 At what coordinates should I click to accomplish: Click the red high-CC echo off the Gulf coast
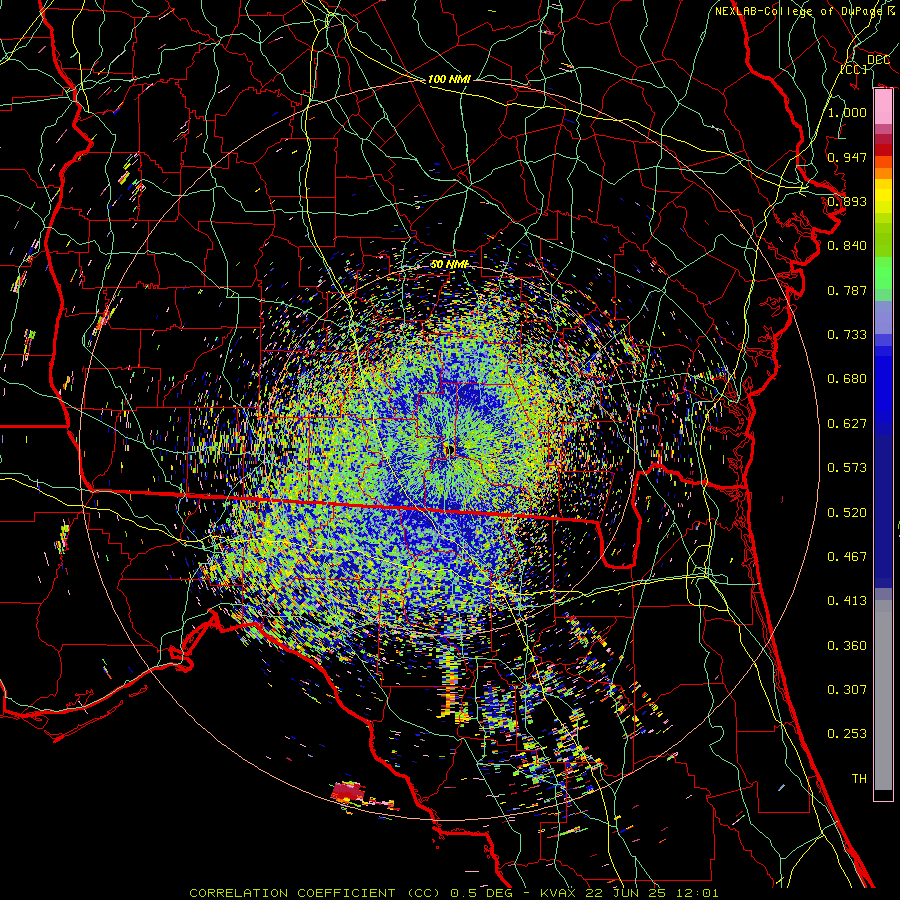pyautogui.click(x=348, y=792)
